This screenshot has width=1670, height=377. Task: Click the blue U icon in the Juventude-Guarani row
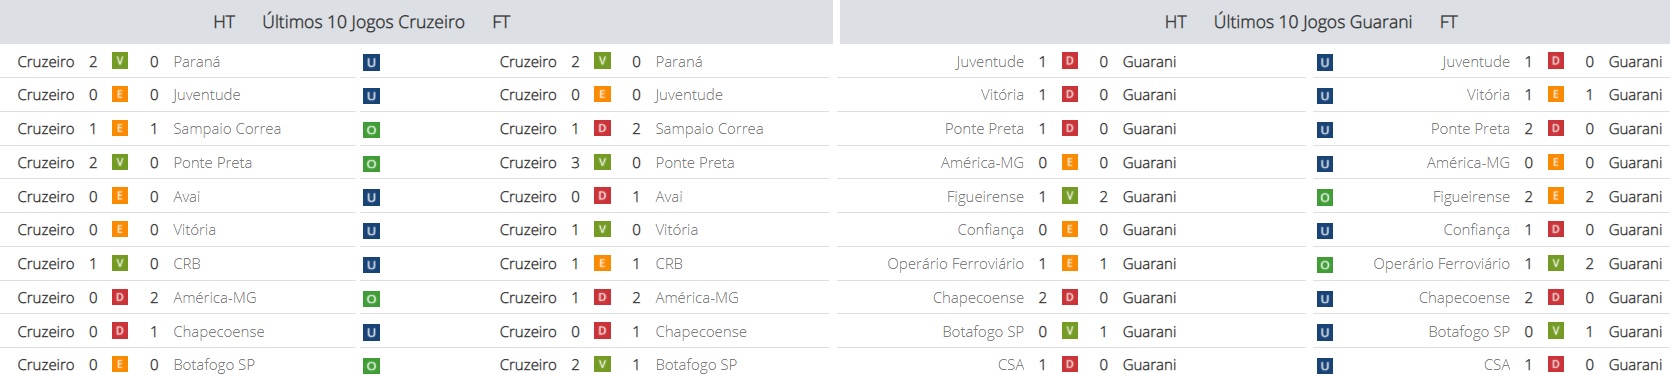tap(1325, 62)
